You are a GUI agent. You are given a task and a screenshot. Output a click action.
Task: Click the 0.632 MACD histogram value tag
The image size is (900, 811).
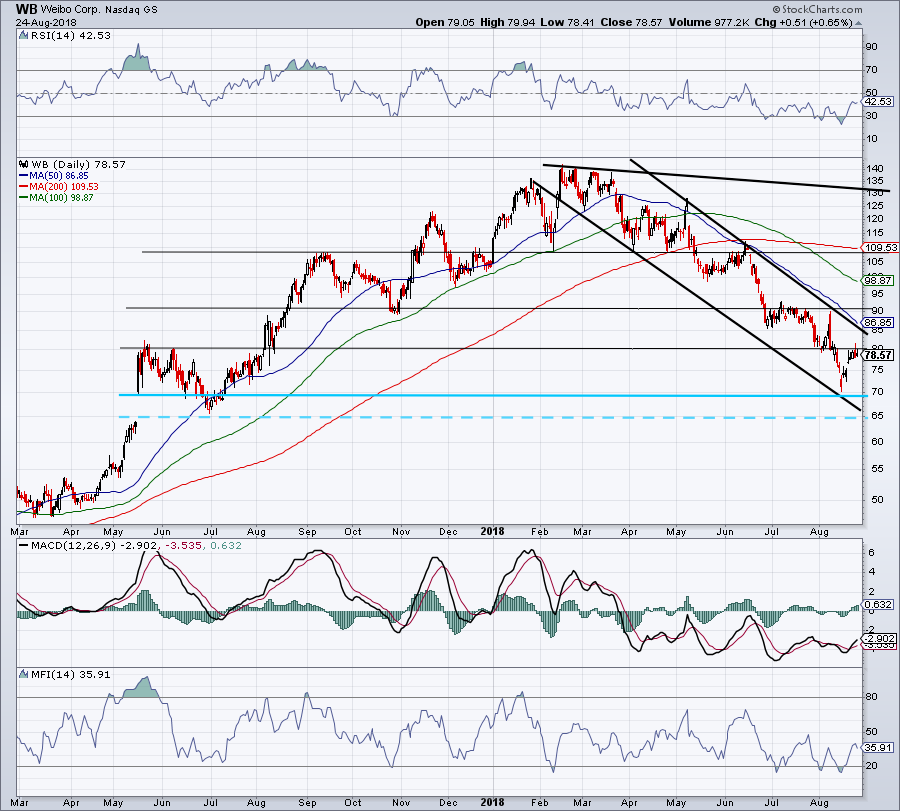tap(876, 603)
